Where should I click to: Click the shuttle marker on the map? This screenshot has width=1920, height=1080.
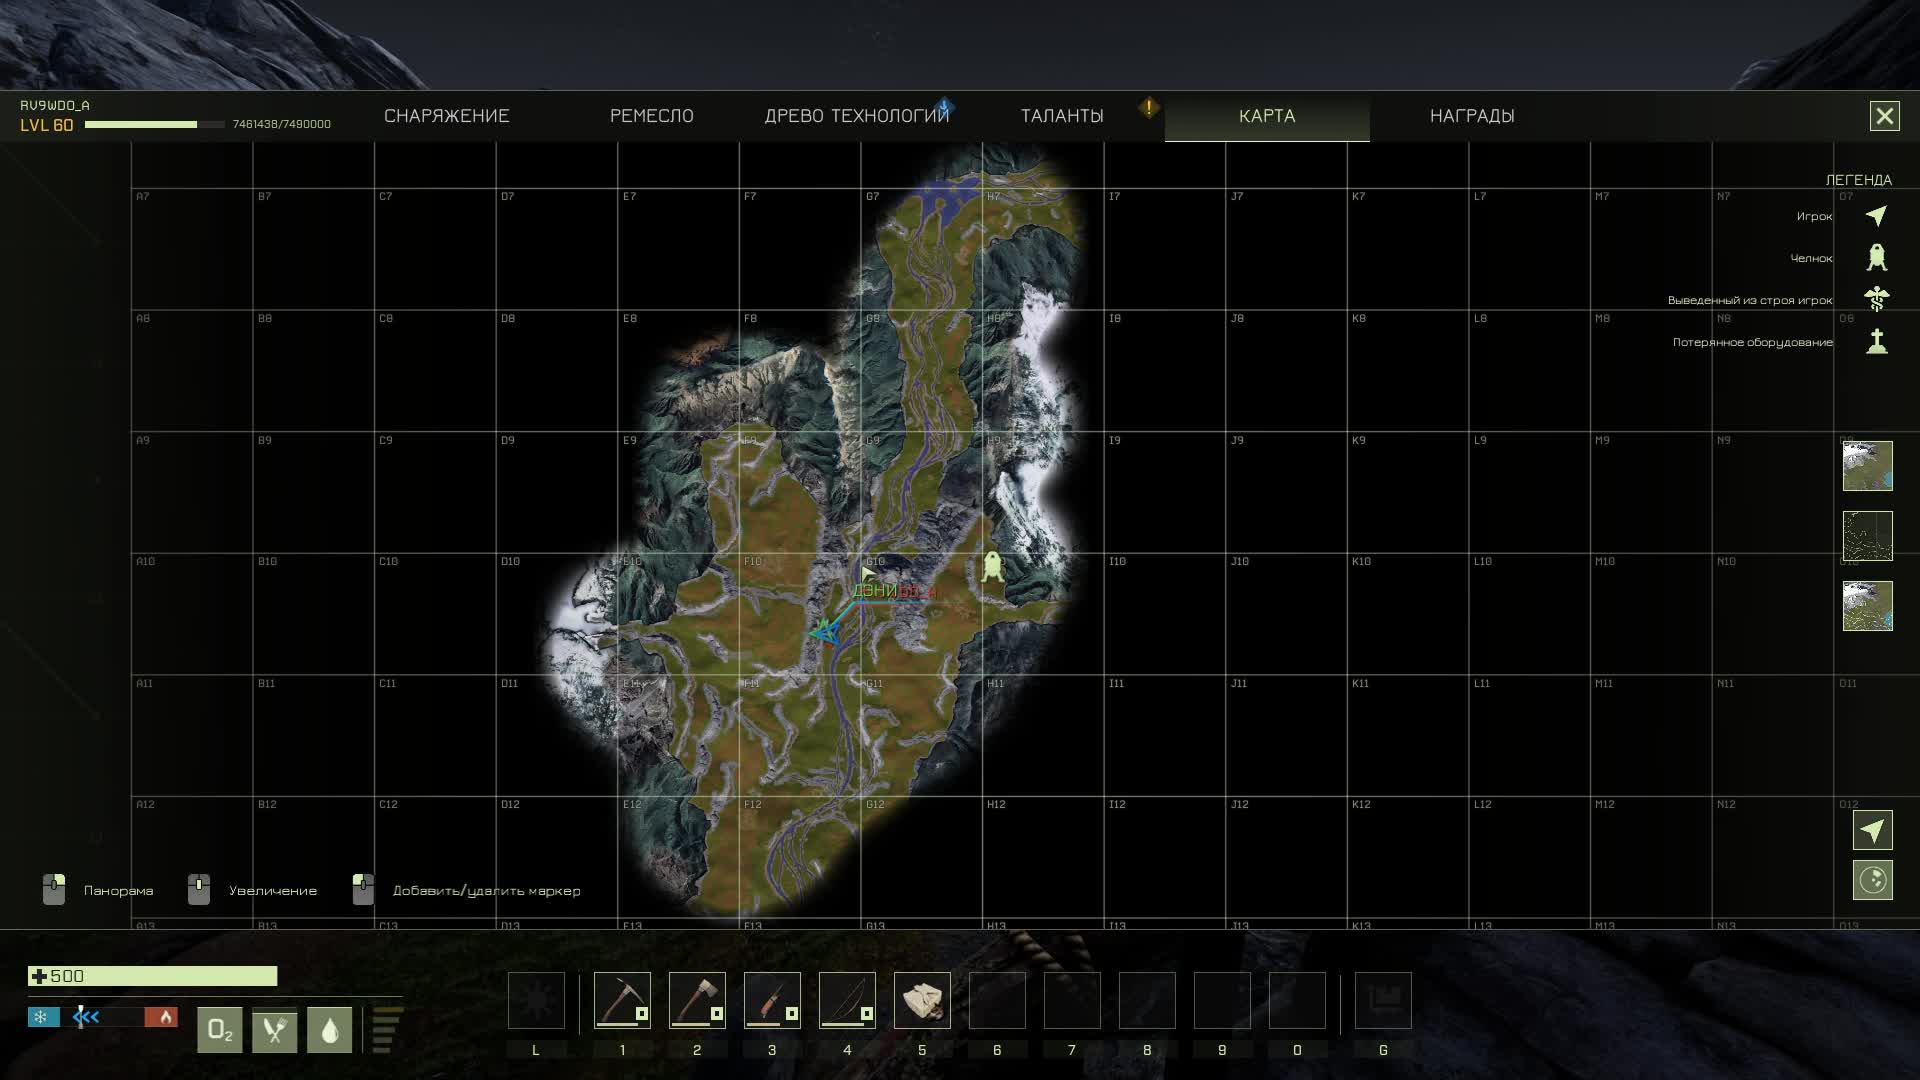992,566
